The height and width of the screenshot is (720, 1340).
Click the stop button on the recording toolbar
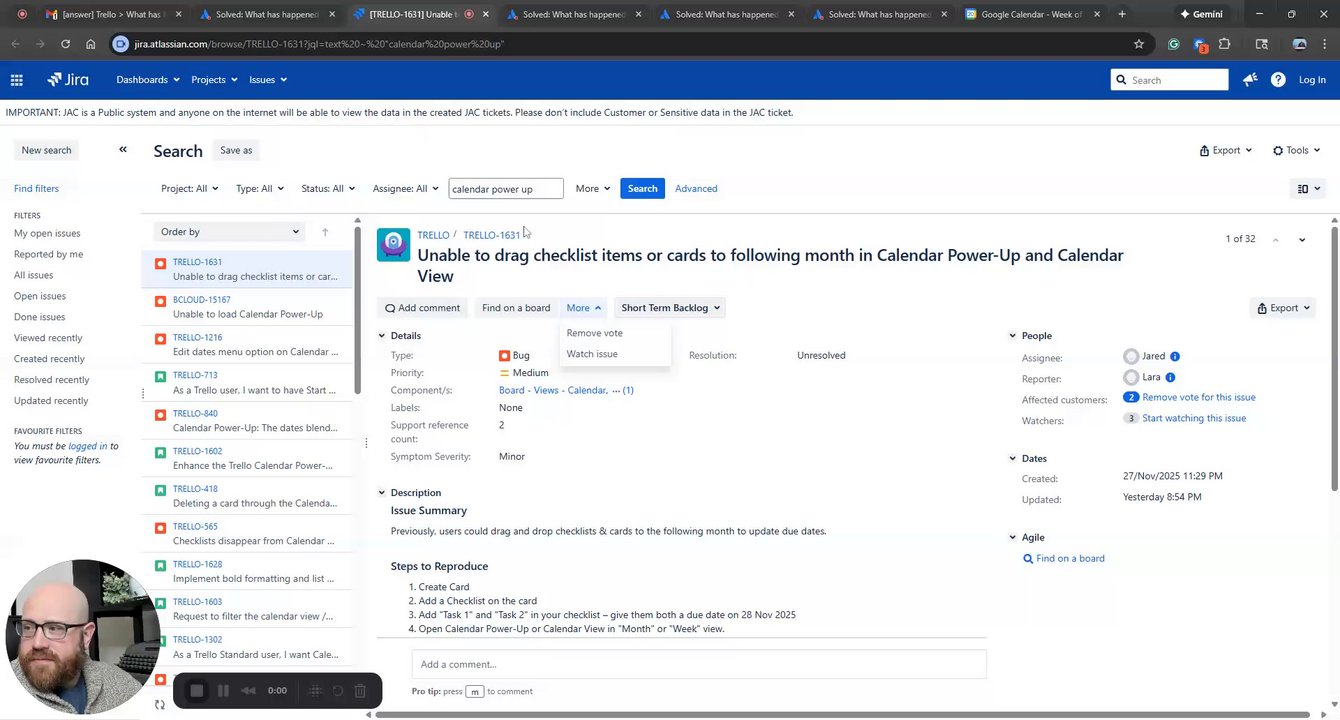197,690
